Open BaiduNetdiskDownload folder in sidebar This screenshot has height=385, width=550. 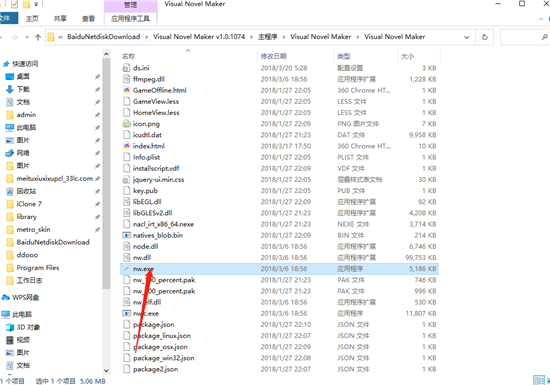pyautogui.click(x=53, y=242)
